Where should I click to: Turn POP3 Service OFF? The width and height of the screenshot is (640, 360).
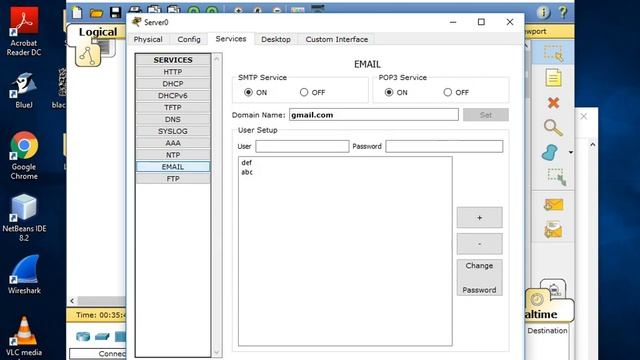click(x=448, y=92)
